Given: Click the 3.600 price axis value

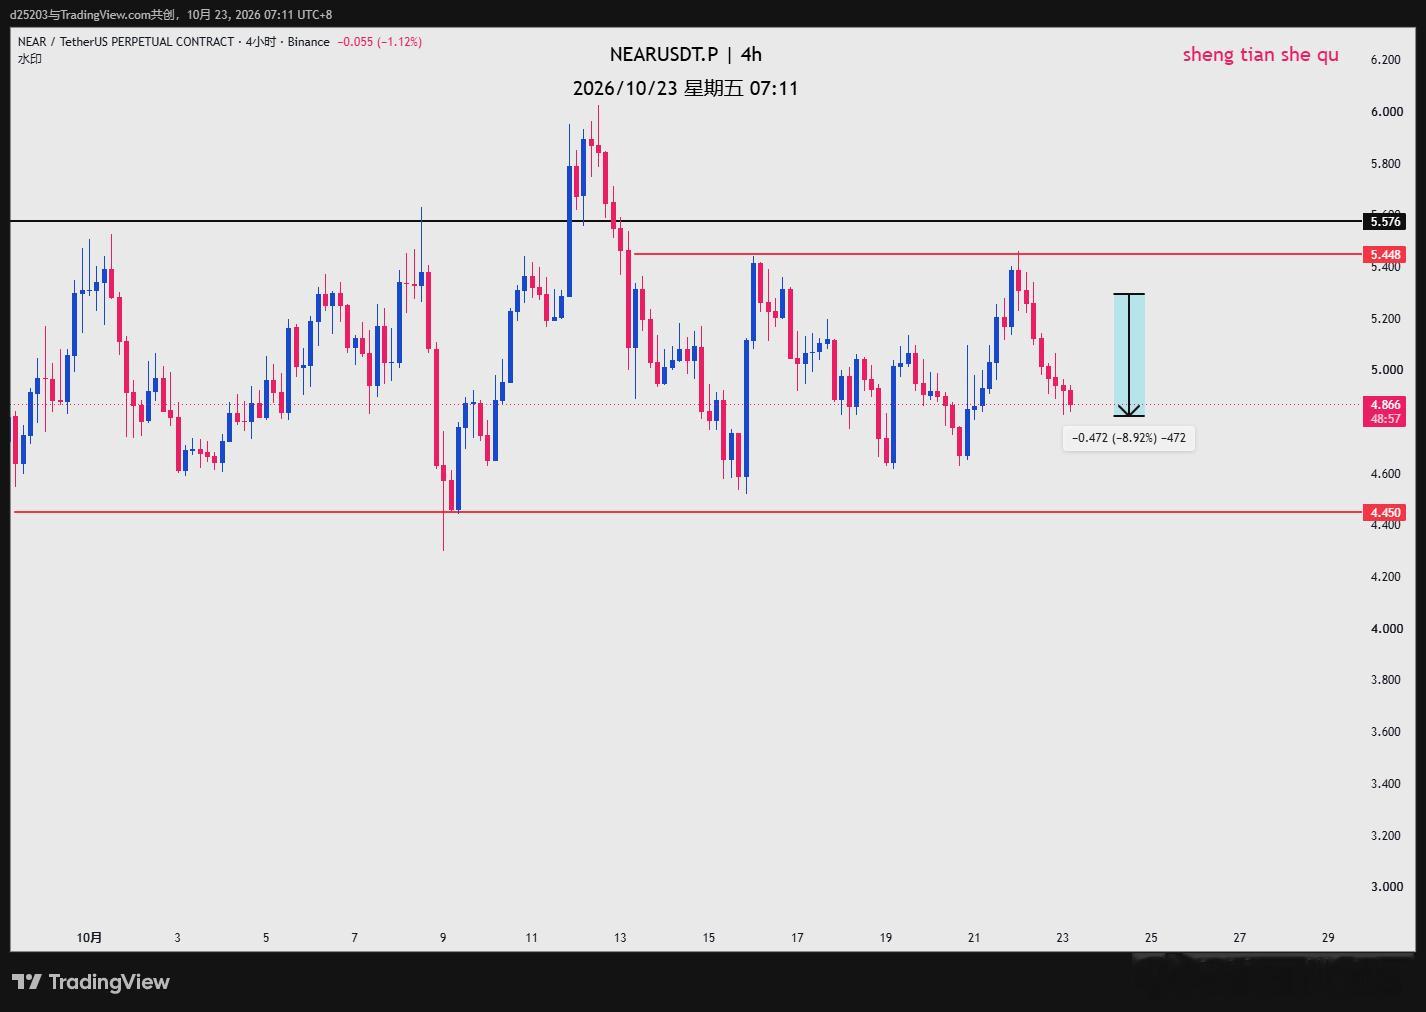Looking at the screenshot, I should coord(1386,731).
